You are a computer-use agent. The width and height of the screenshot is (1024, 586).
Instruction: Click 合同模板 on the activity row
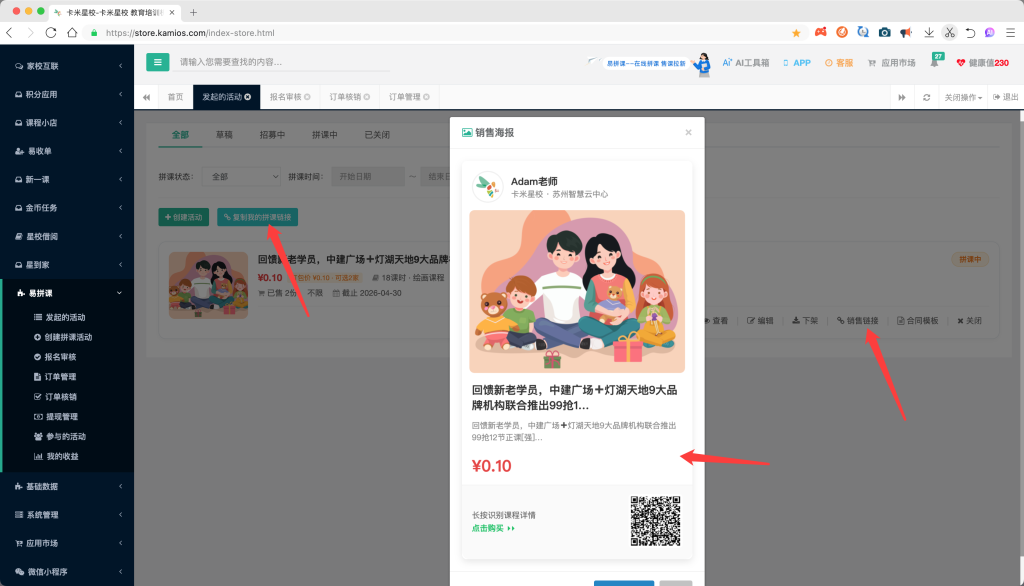point(918,321)
